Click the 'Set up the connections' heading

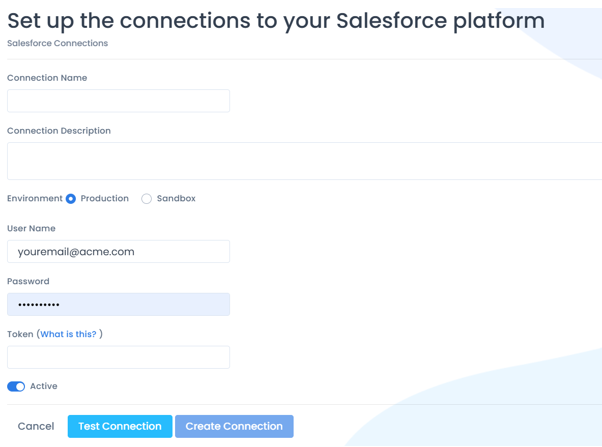[x=276, y=21]
